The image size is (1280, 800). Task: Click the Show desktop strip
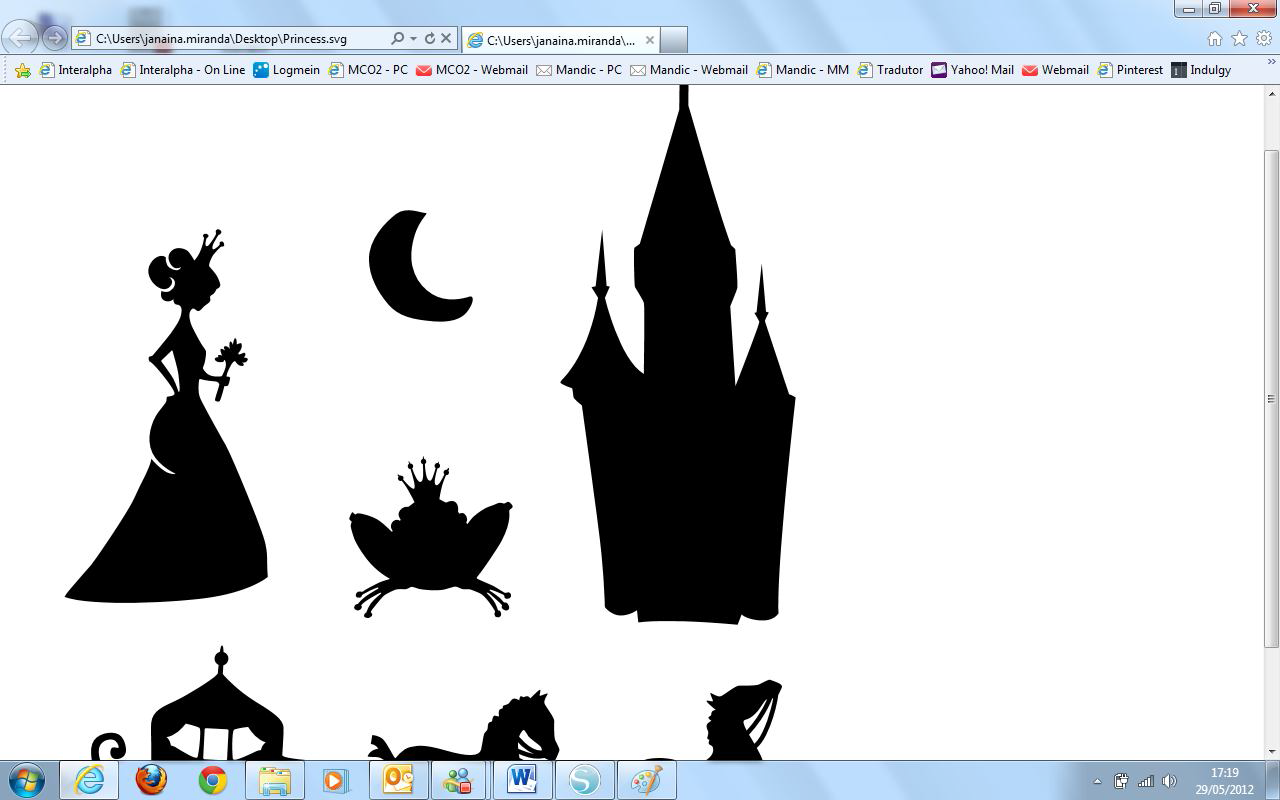[x=1273, y=780]
